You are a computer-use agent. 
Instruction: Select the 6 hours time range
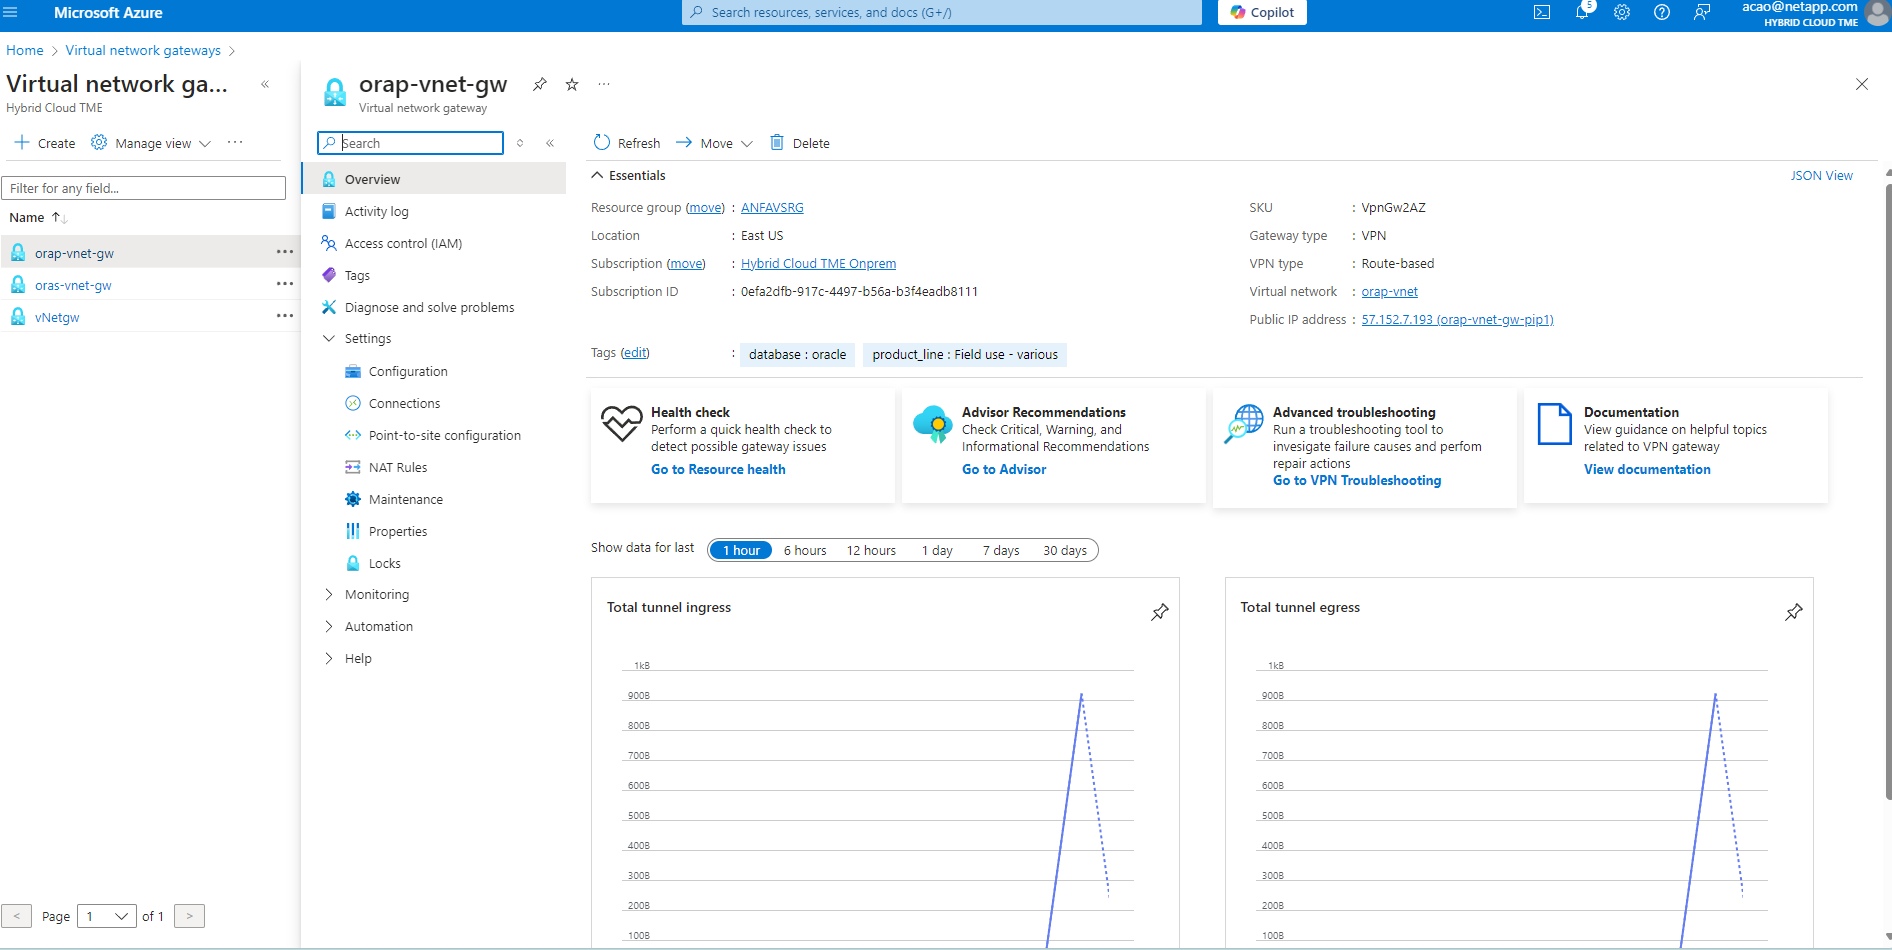[805, 551]
